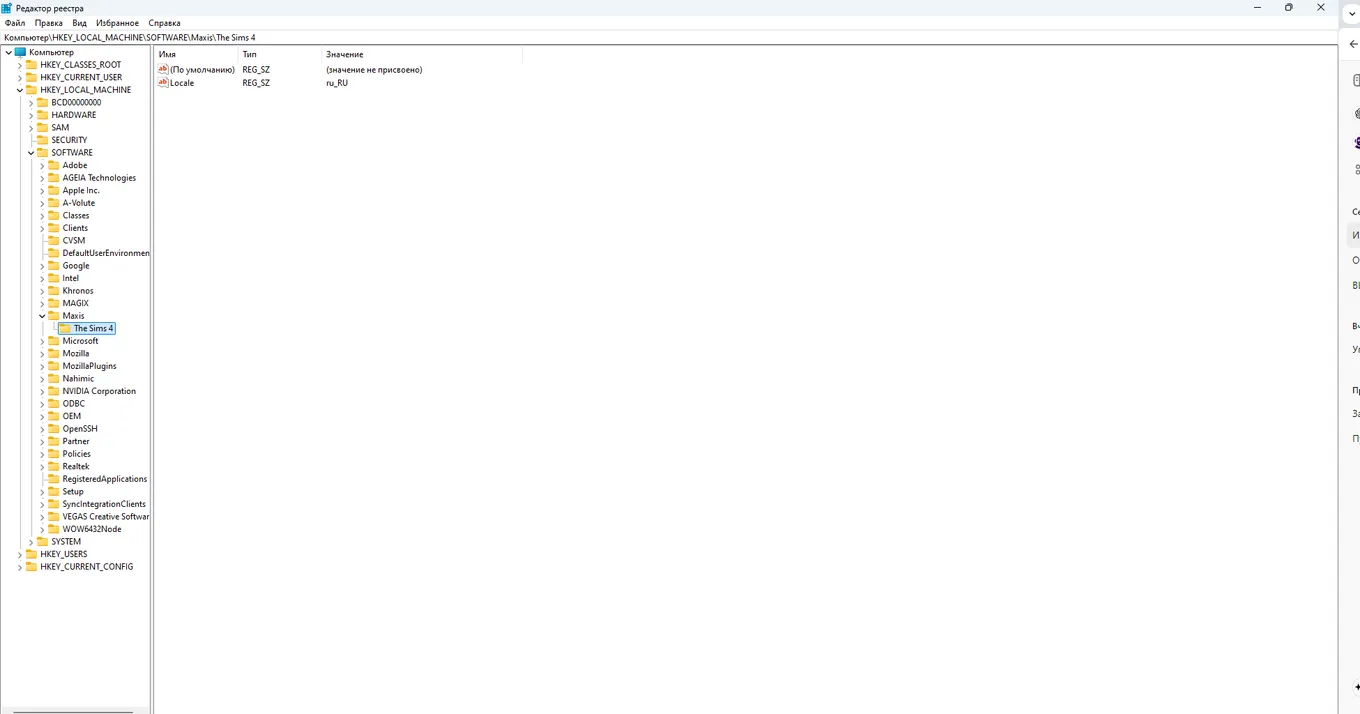This screenshot has width=1360, height=714.
Task: Click the Setup folder icon
Action: click(x=53, y=491)
